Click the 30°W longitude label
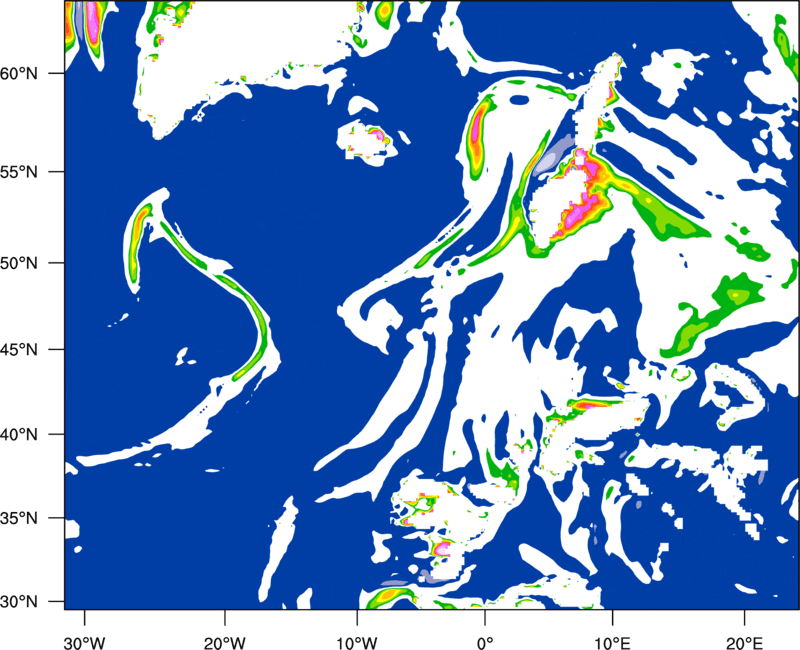This screenshot has width=800, height=650. coord(84,642)
